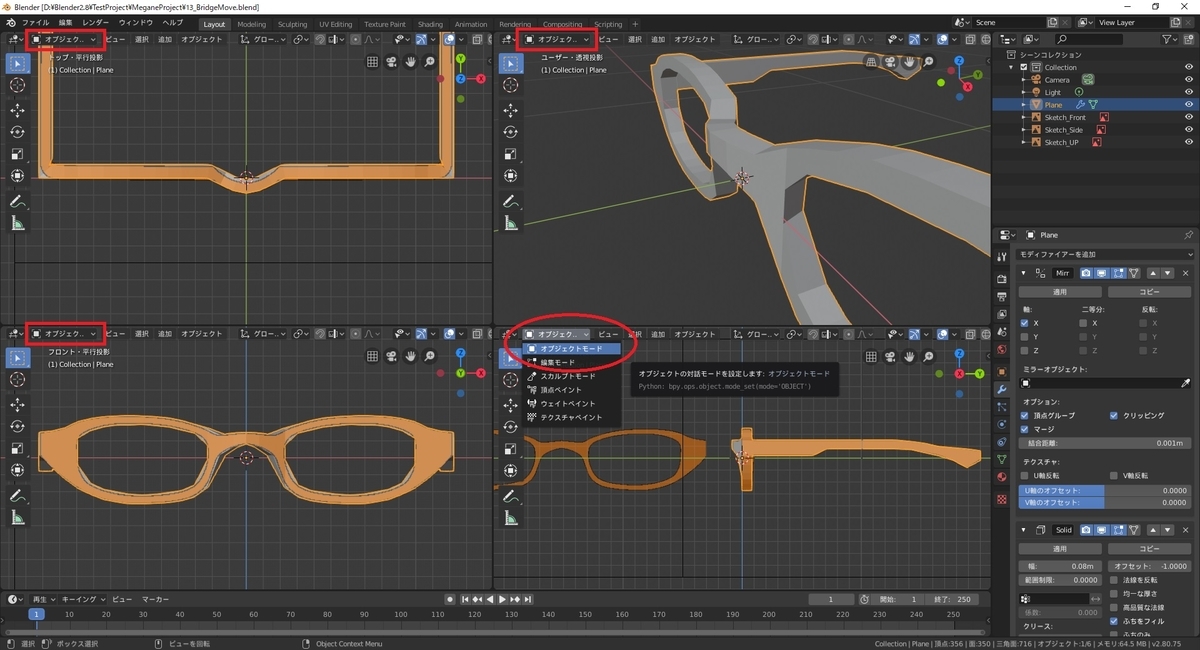This screenshot has width=1200, height=650.
Task: Select the Annotate tool in top-left viewport
Action: click(x=17, y=201)
